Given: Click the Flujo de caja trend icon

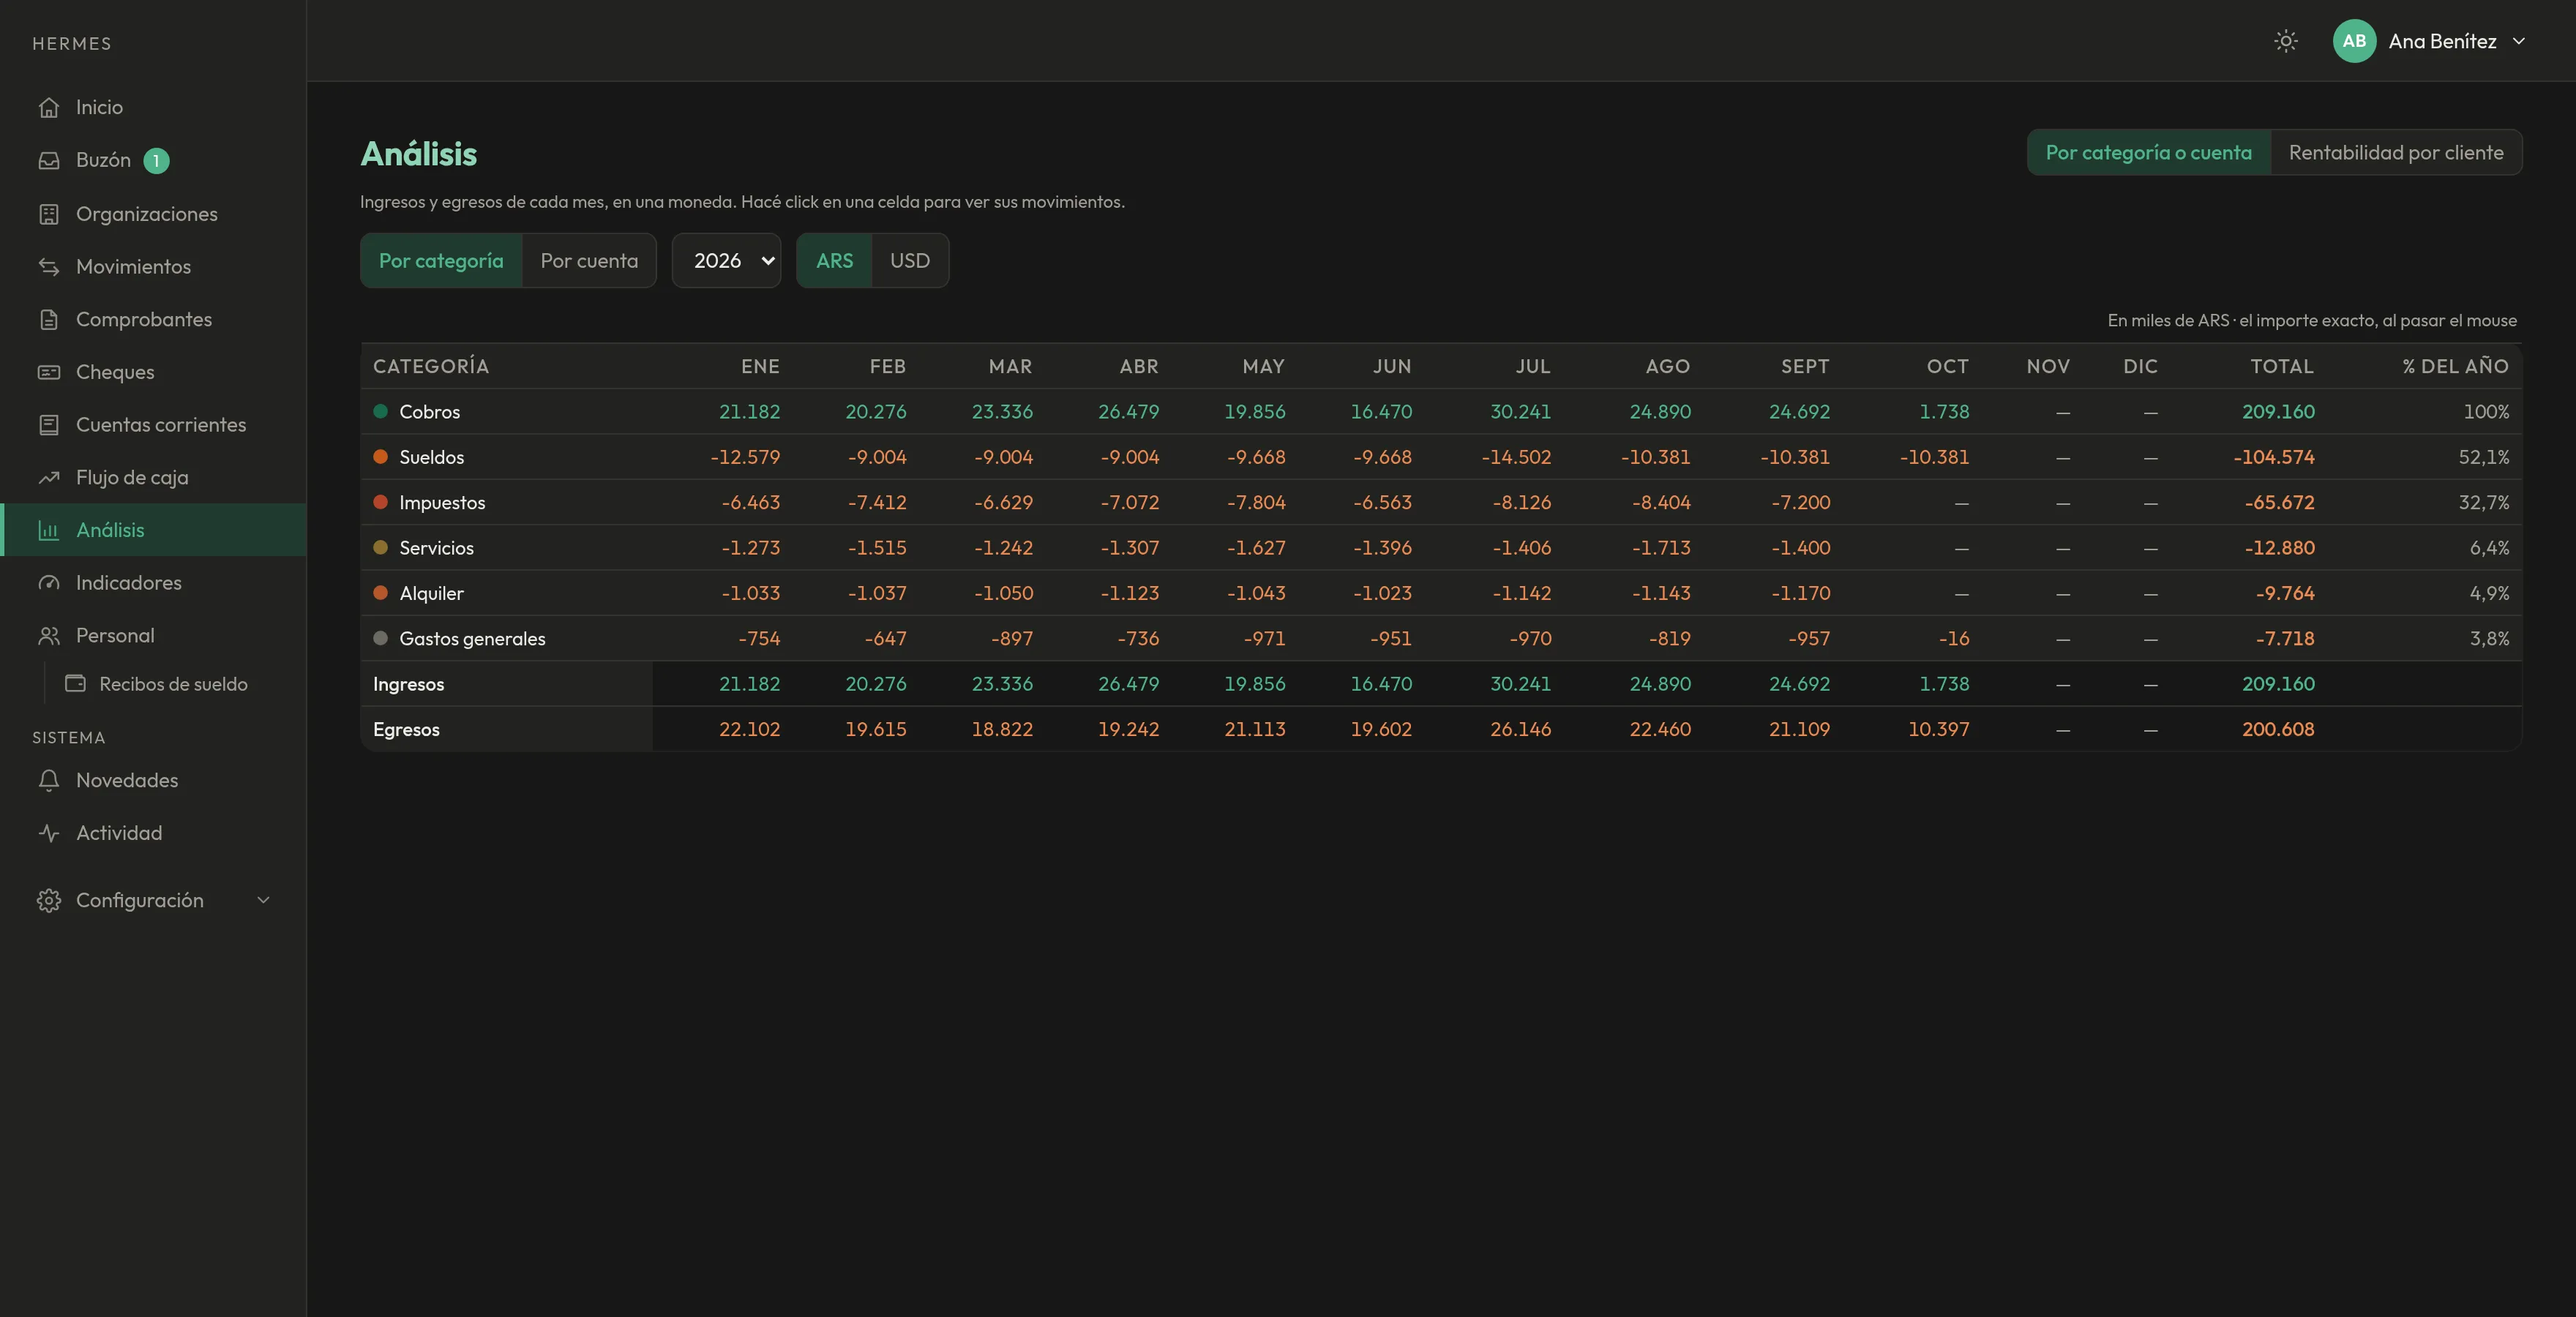Looking at the screenshot, I should 49,477.
